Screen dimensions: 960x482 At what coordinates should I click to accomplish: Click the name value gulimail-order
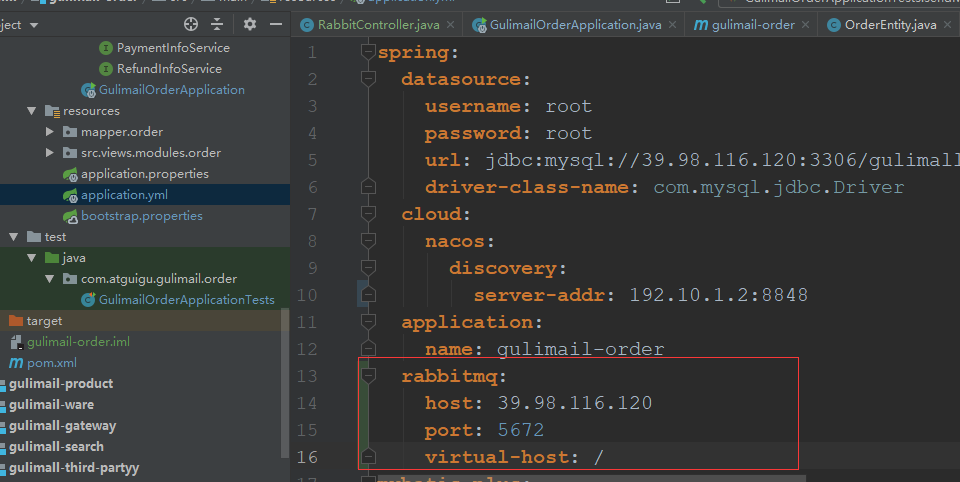[x=580, y=349]
